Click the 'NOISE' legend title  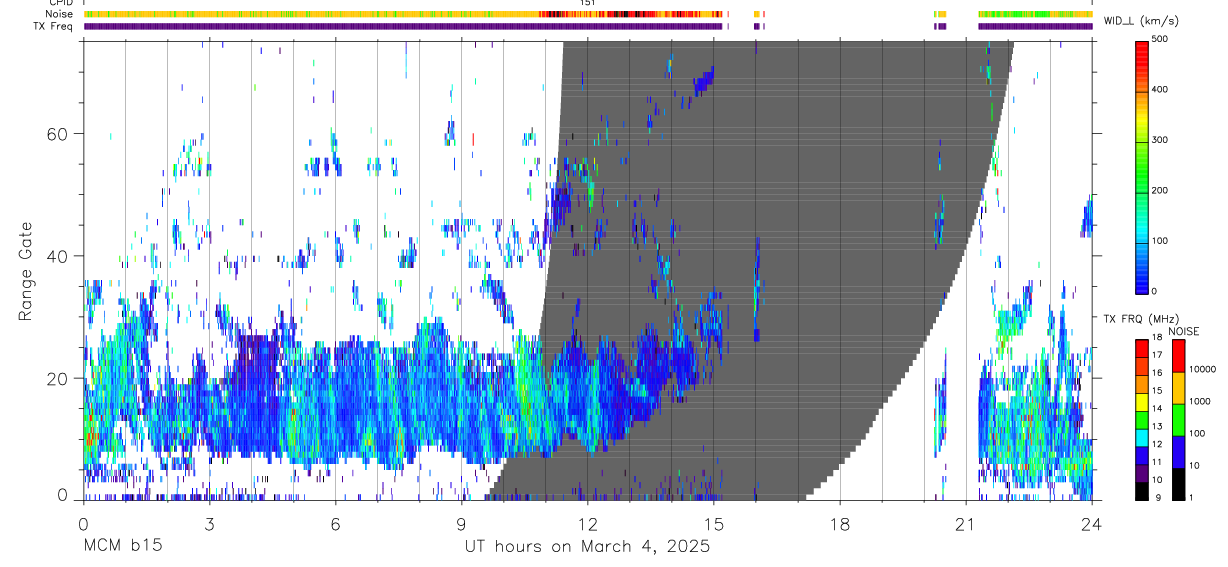click(1183, 331)
